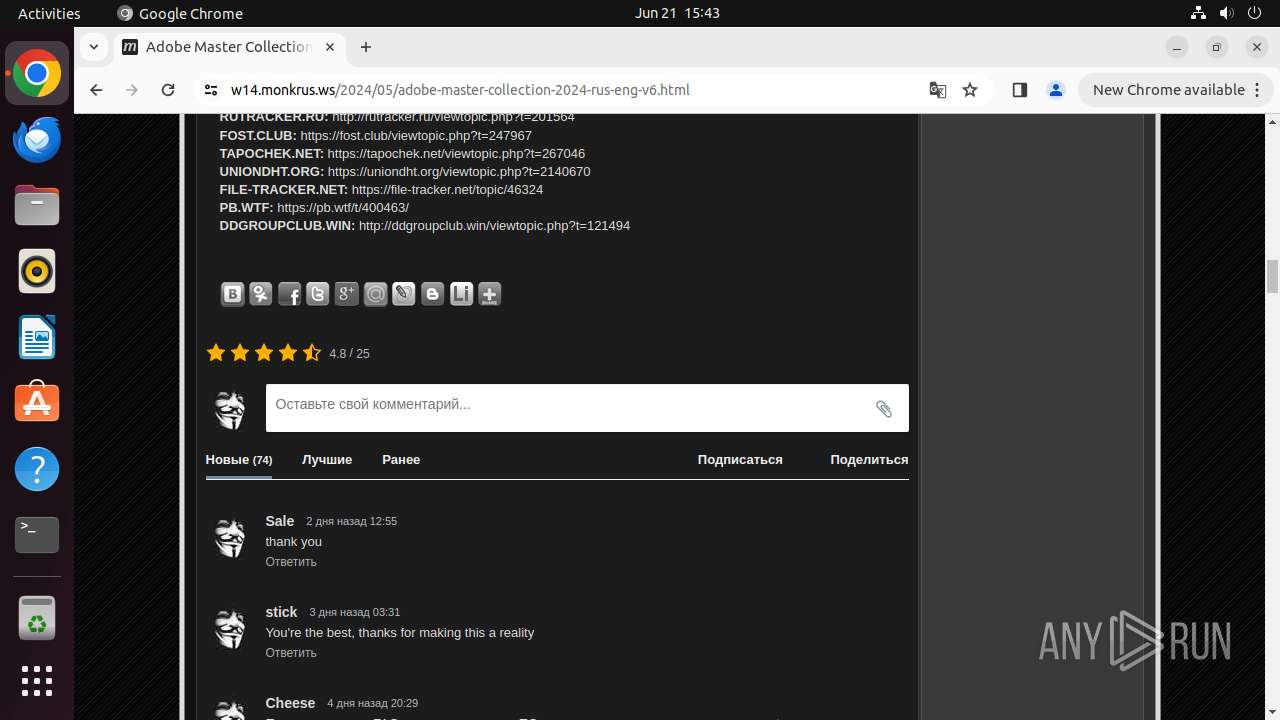This screenshot has width=1280, height=720.
Task: Click the 4.8 / 25 rating text
Action: (349, 354)
